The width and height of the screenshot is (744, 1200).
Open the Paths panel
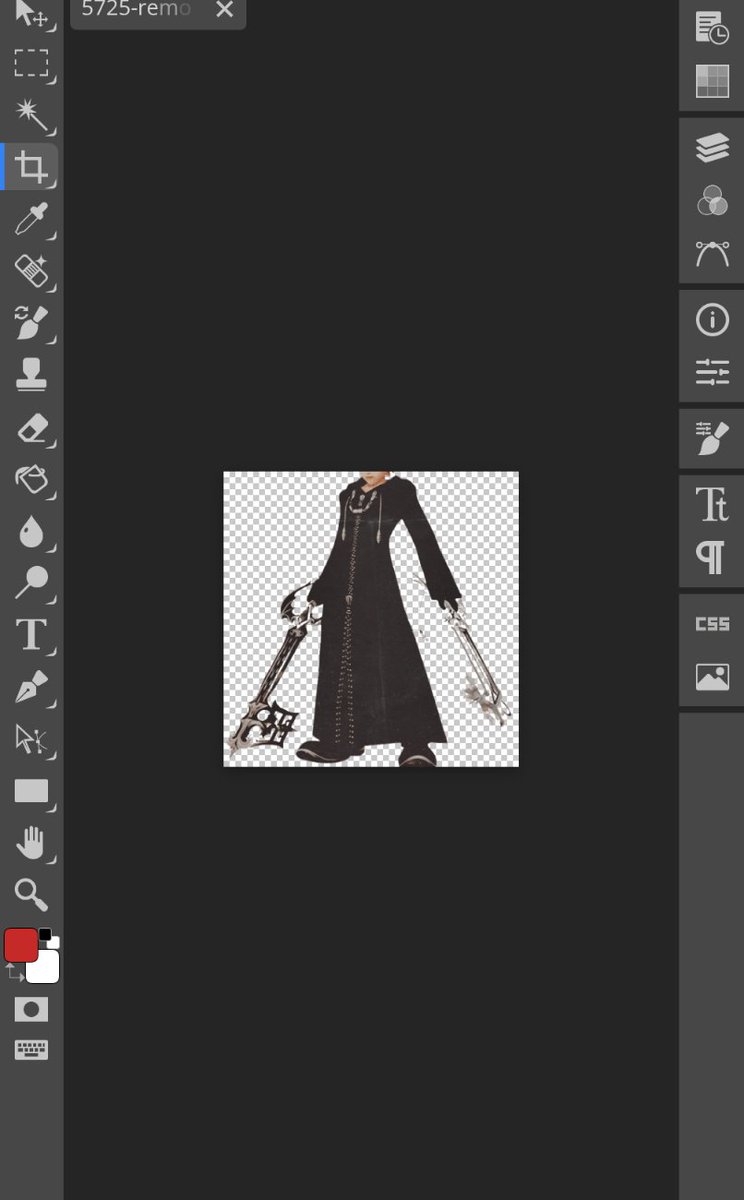tap(712, 253)
